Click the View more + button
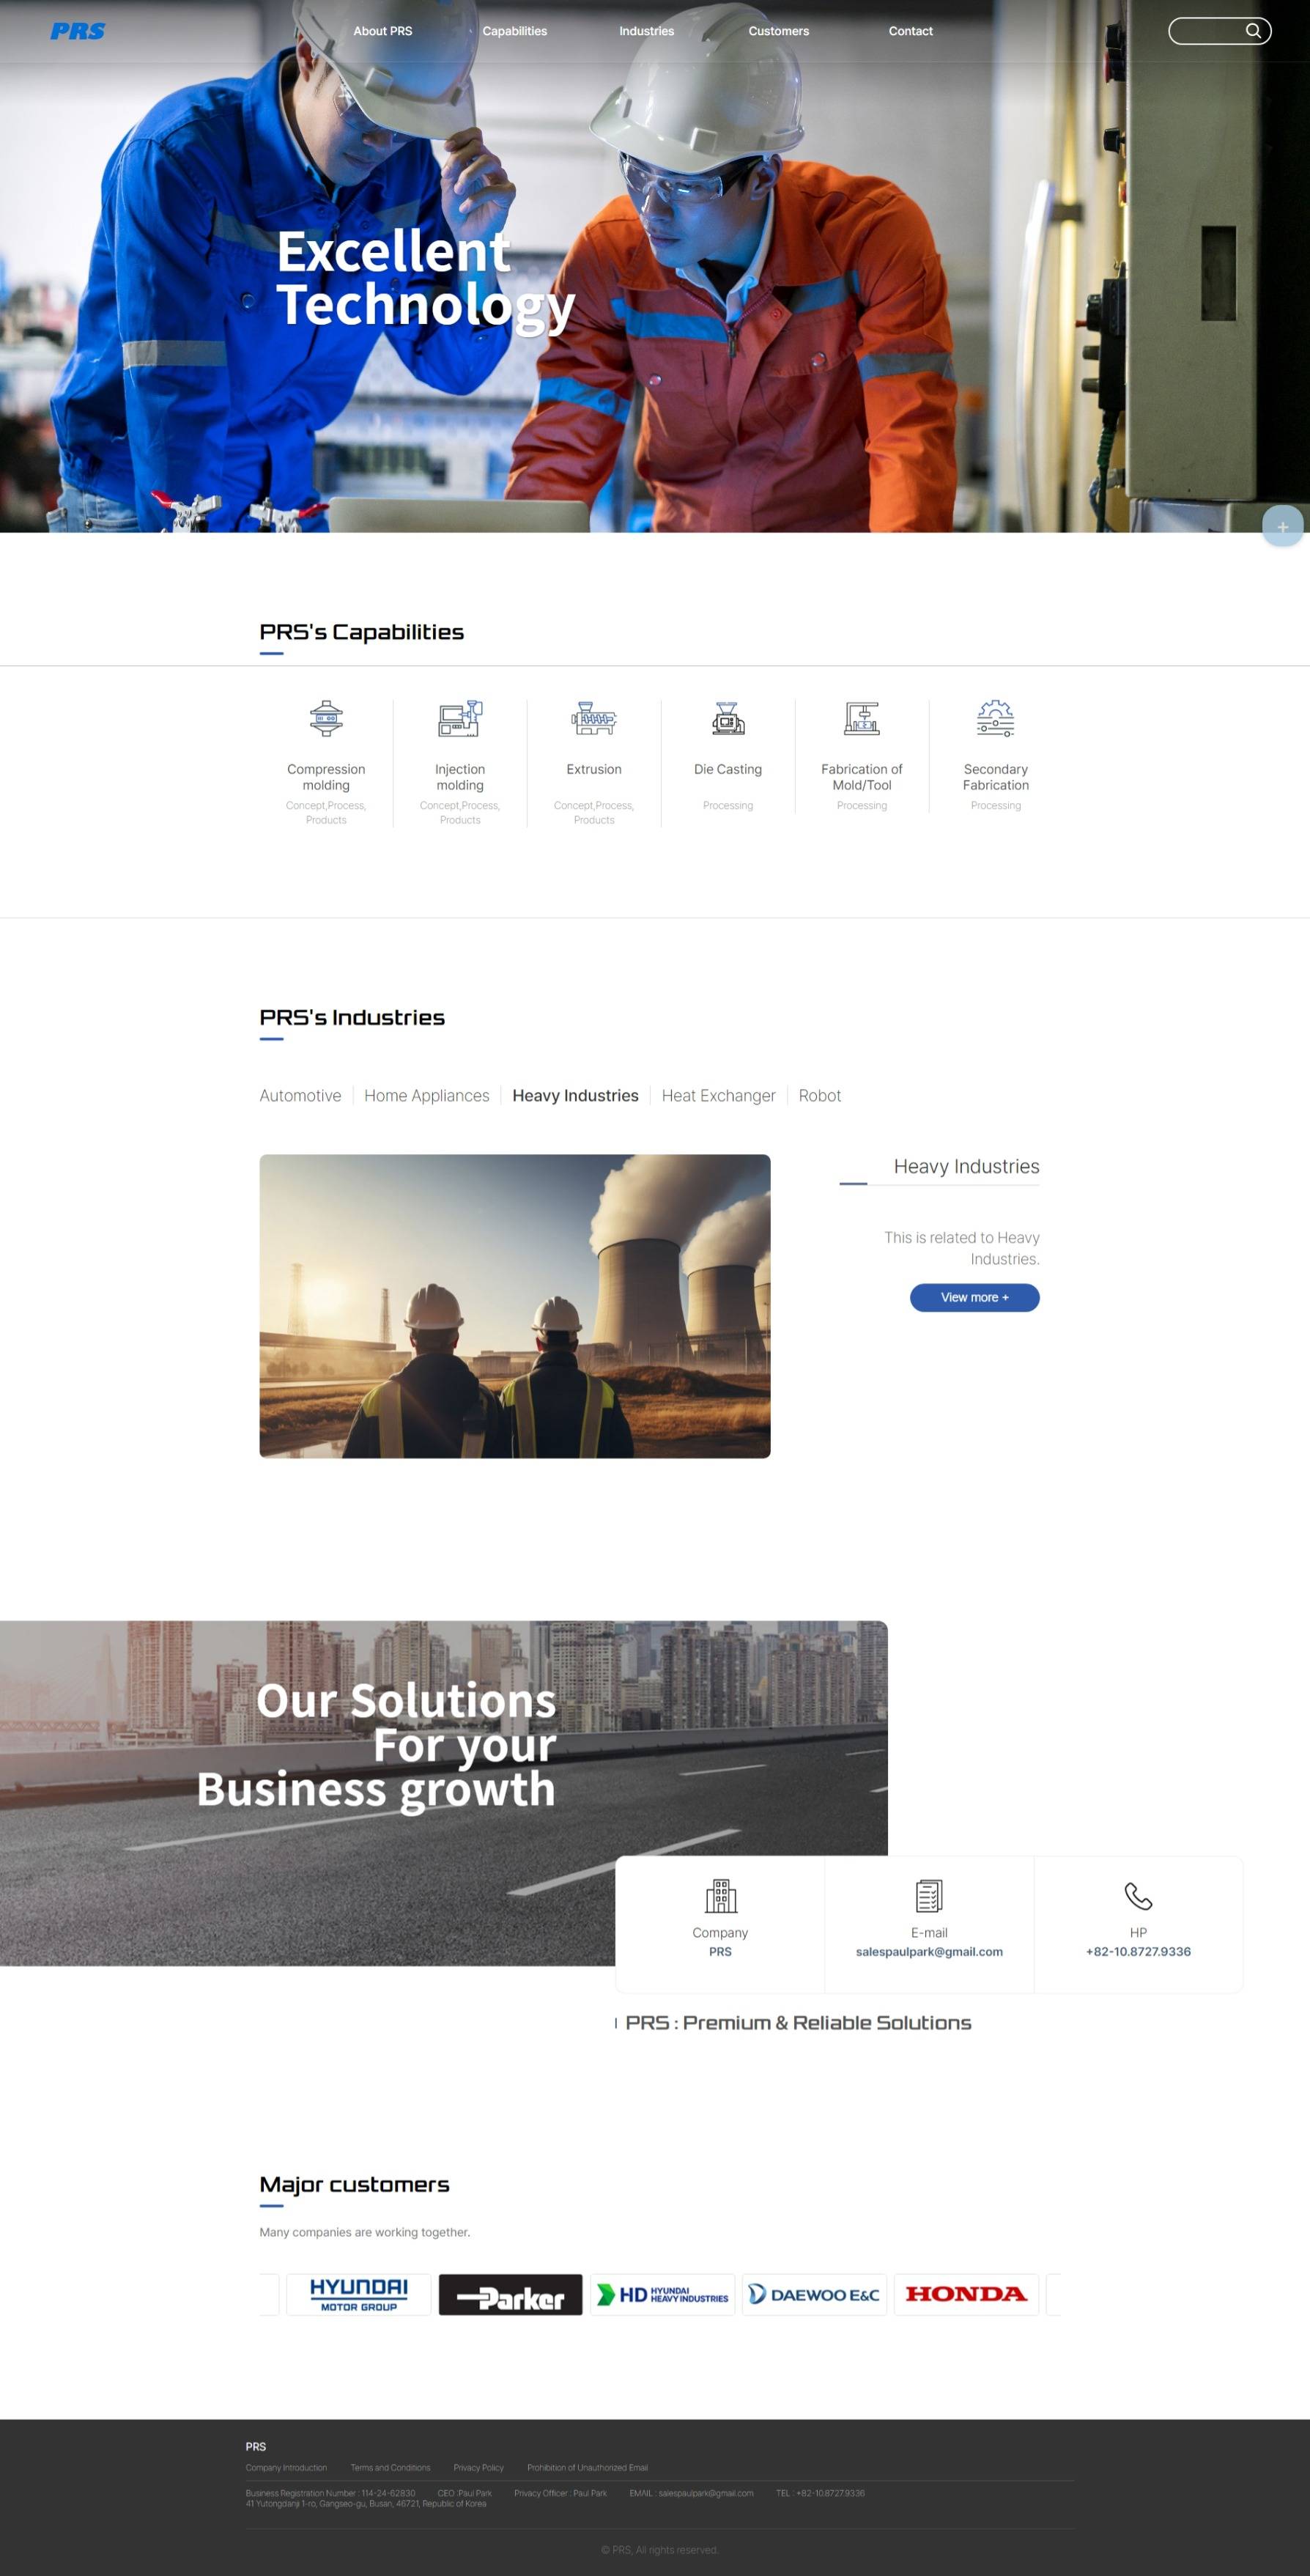The height and width of the screenshot is (2576, 1310). click(x=975, y=1297)
